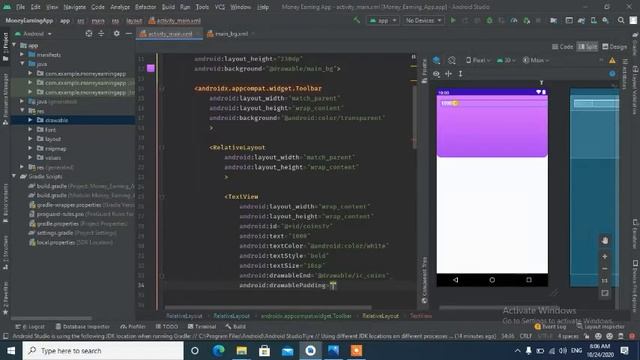The image size is (640, 360).
Task: Open the Search Everywhere magnifier
Action: 621,20
